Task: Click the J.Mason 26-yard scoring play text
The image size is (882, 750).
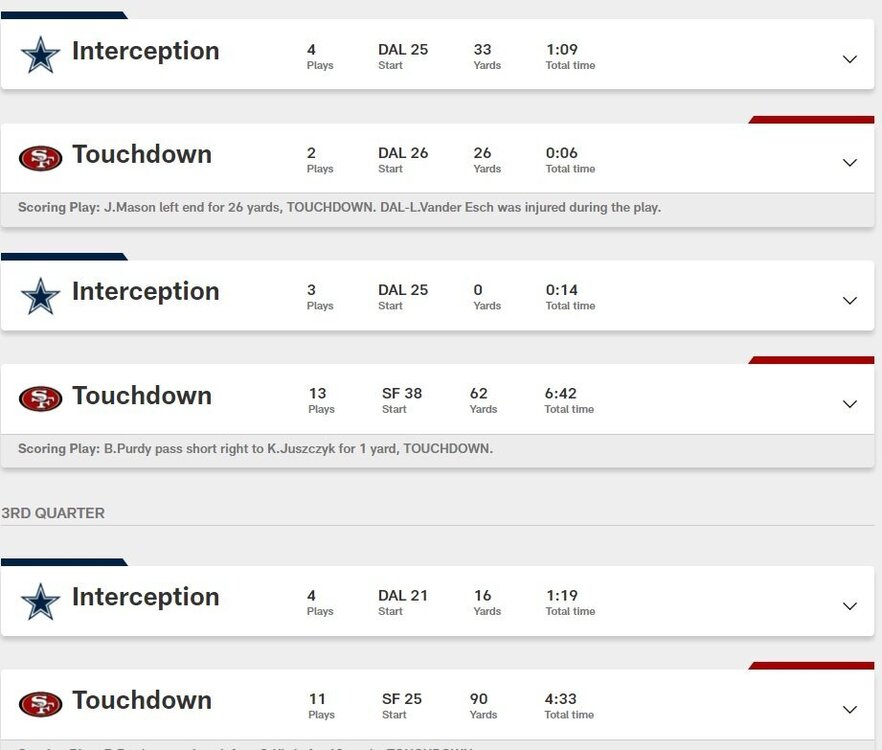Action: [x=339, y=208]
